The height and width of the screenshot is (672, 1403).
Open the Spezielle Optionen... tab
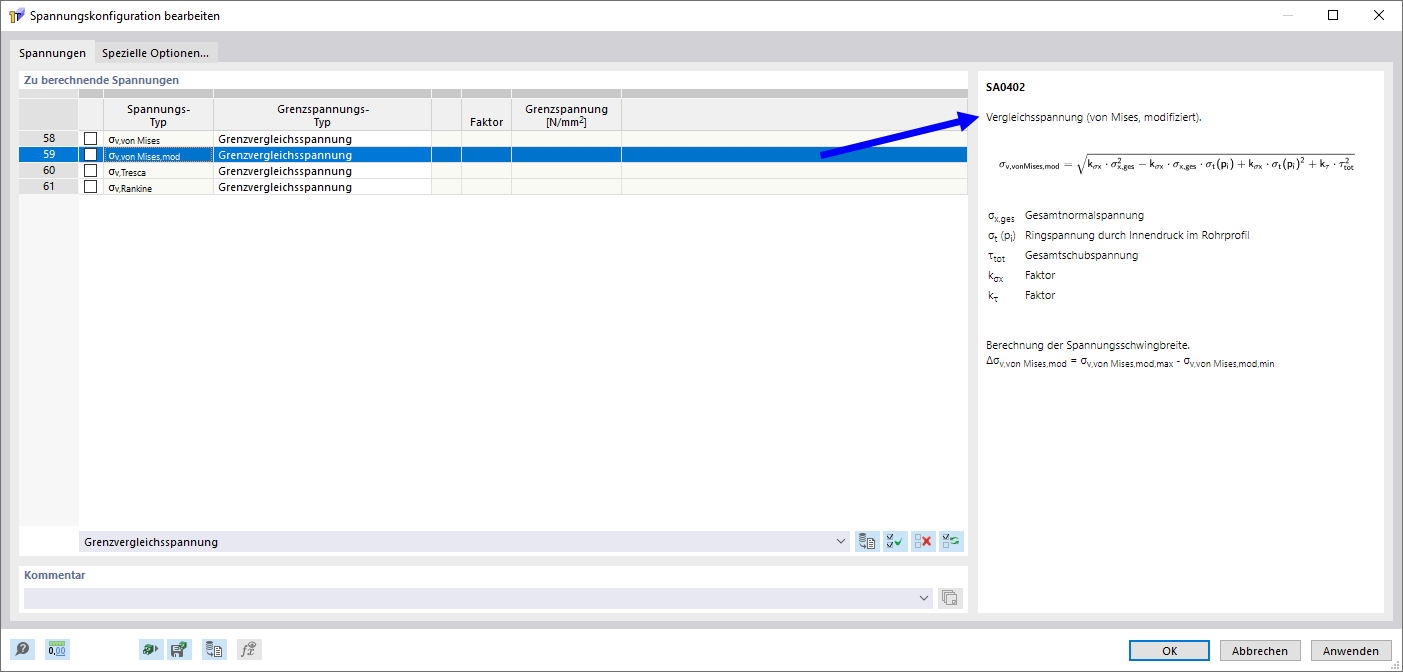pyautogui.click(x=155, y=52)
